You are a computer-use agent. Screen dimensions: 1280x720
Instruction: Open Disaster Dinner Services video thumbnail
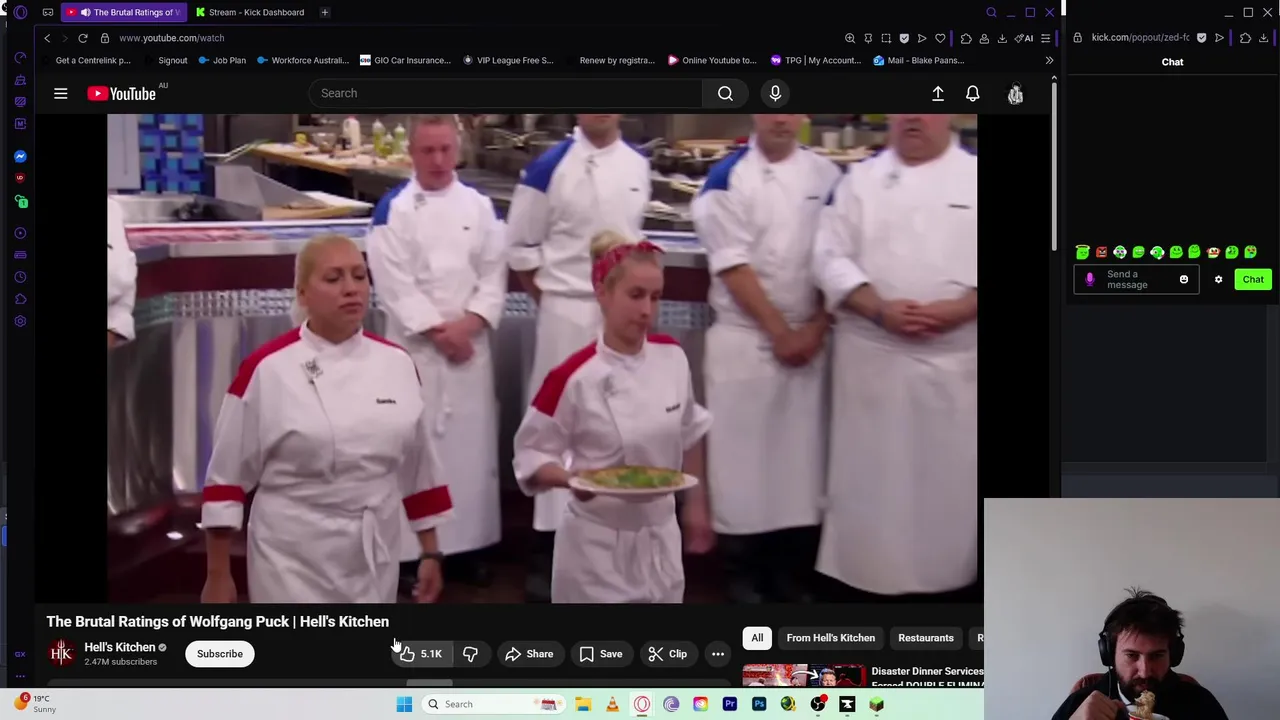[804, 677]
